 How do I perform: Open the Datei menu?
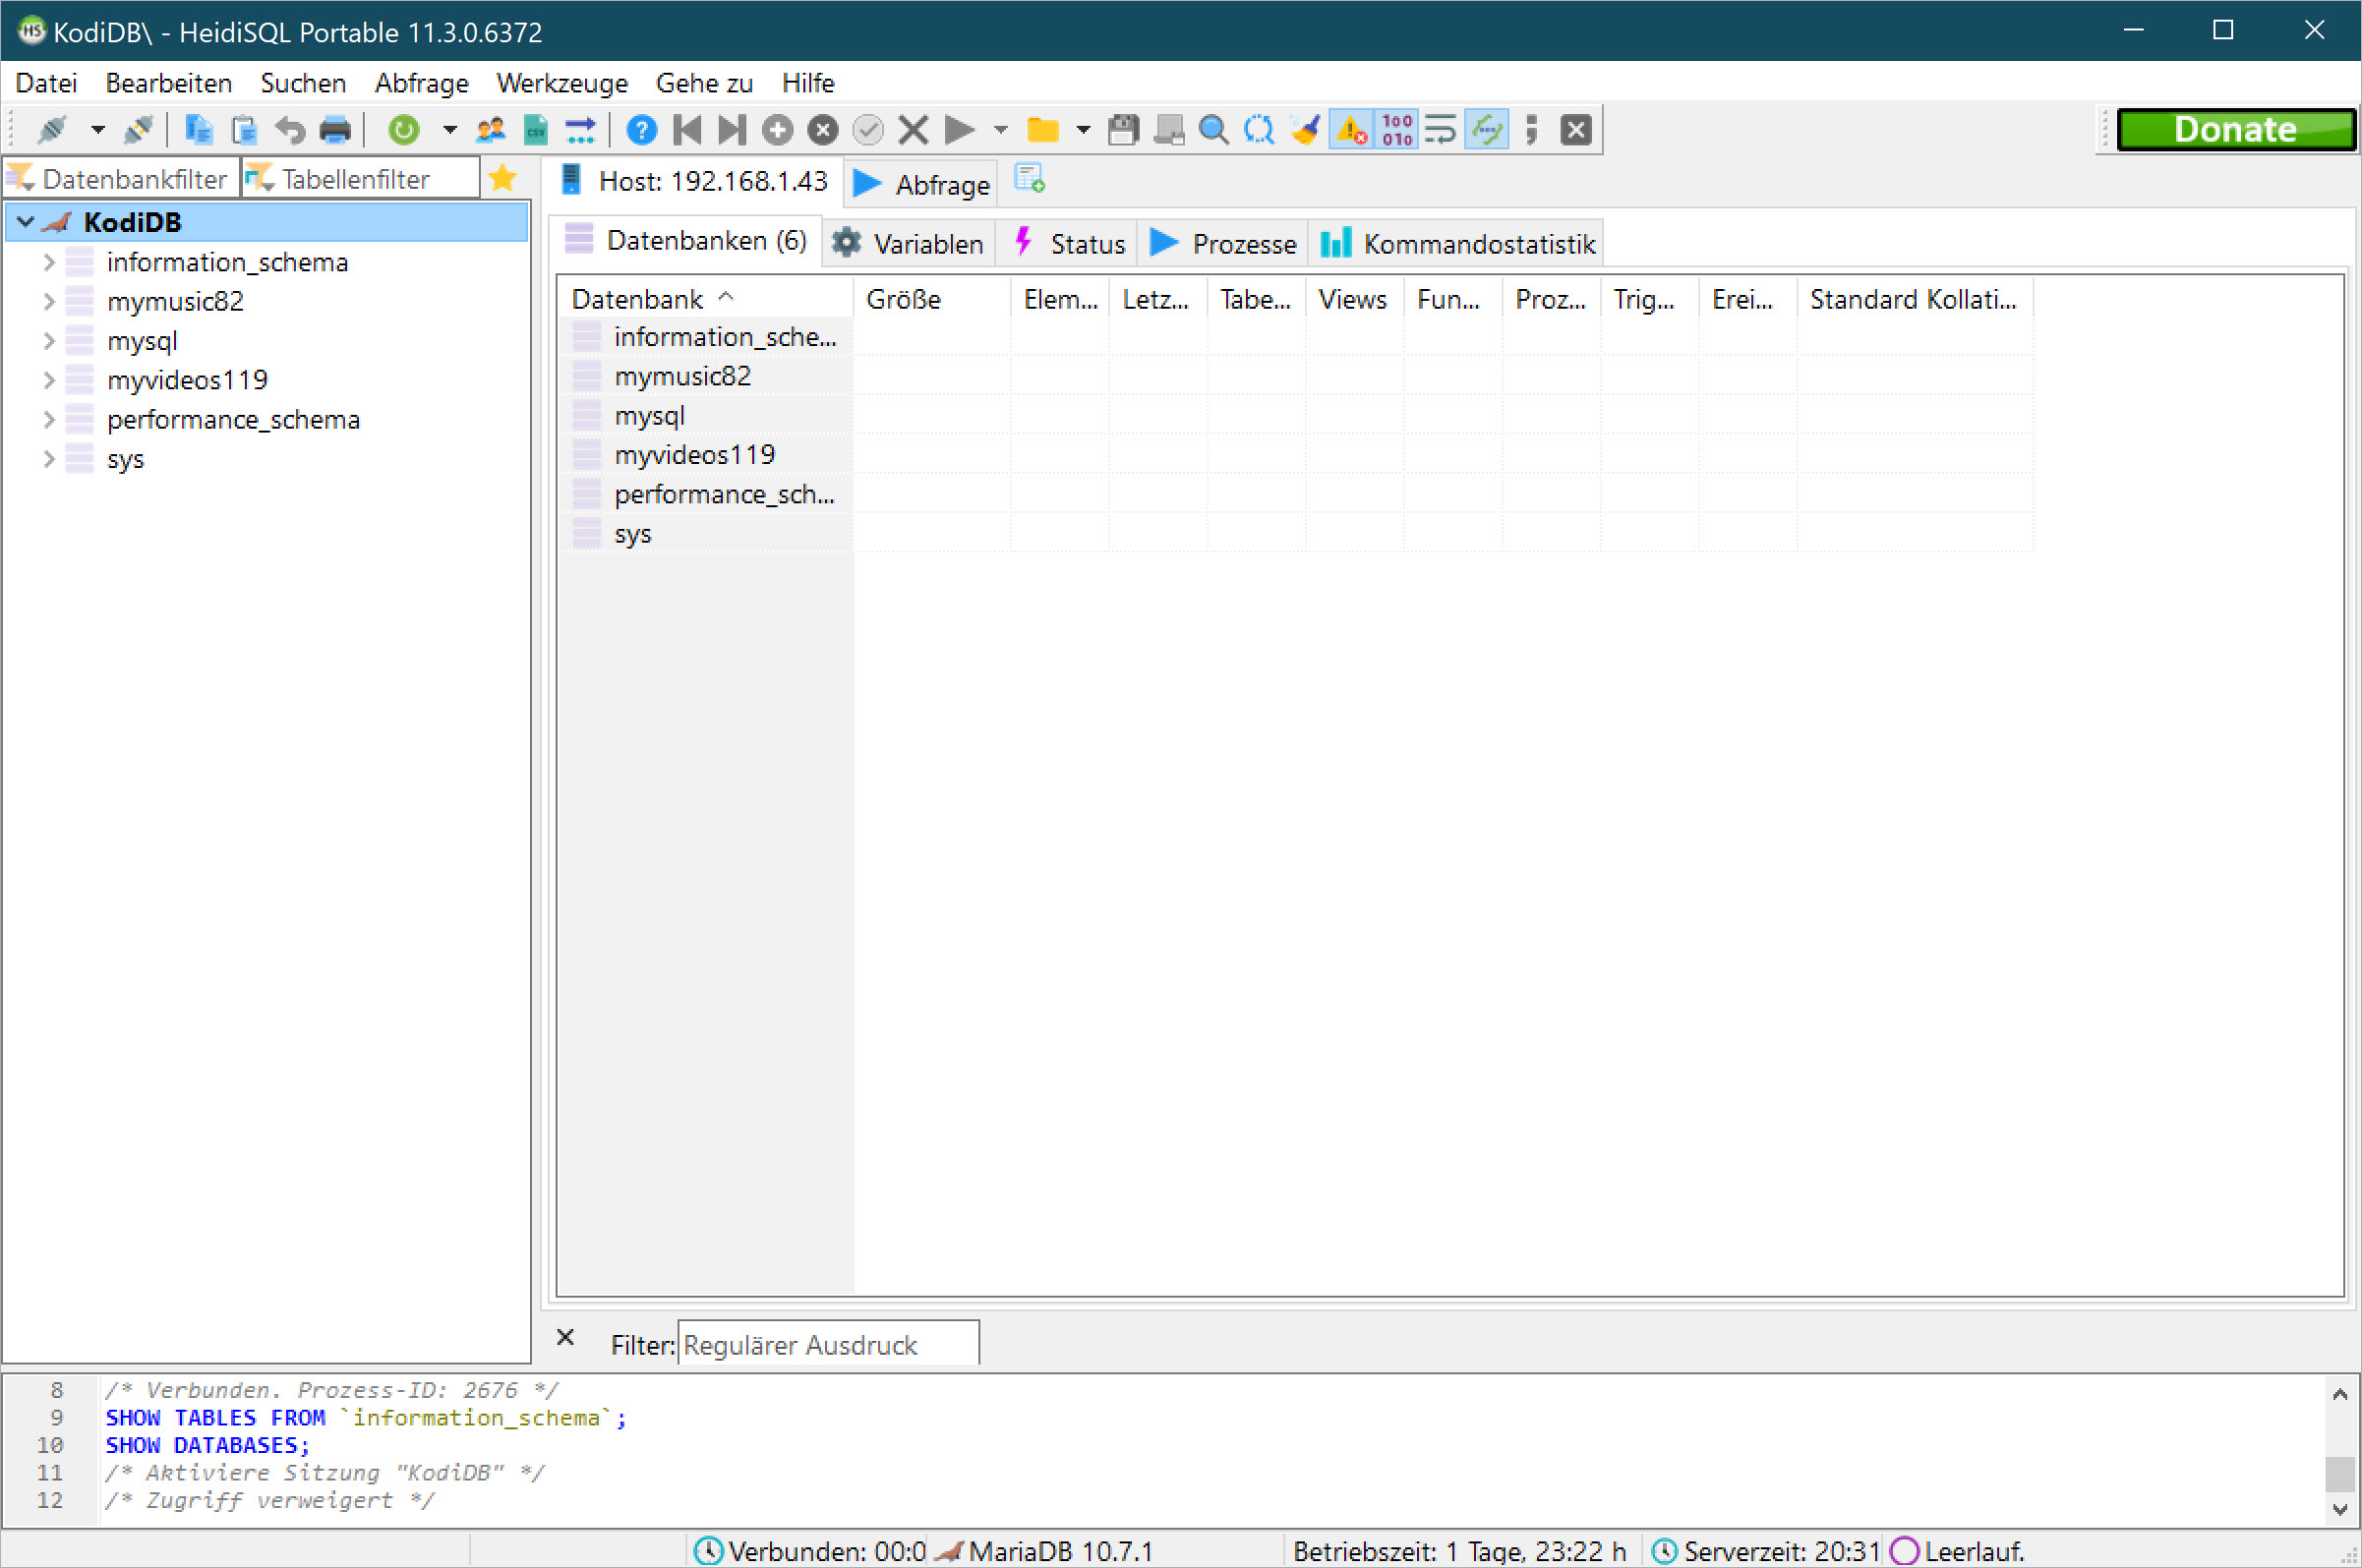pyautogui.click(x=46, y=83)
